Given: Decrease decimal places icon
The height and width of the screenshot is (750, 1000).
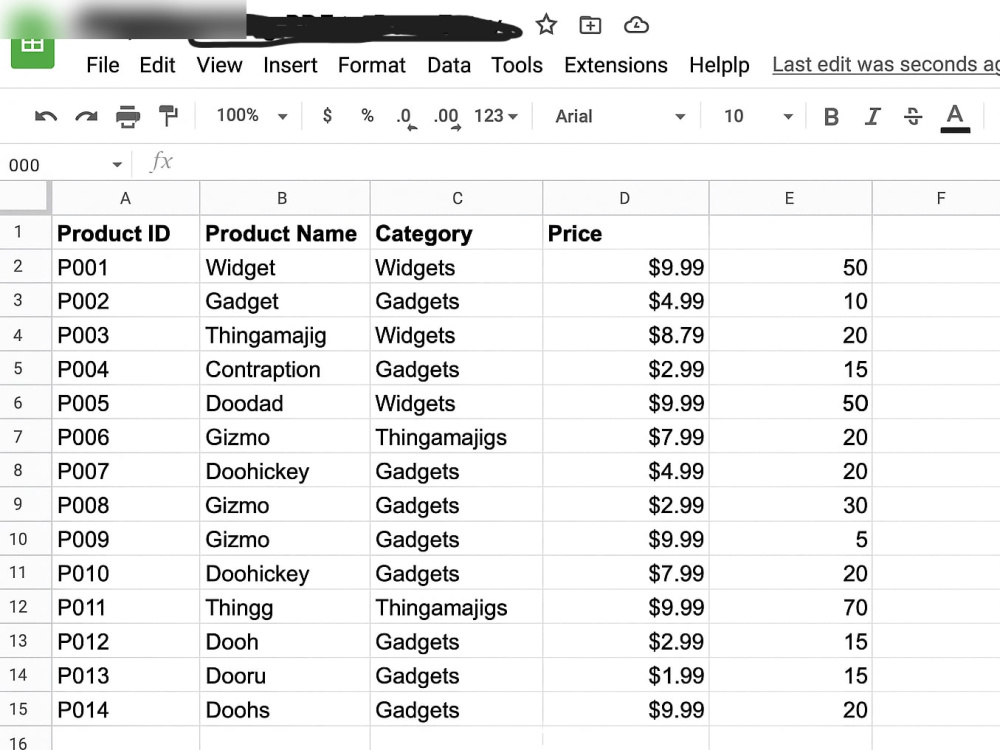Looking at the screenshot, I should pos(405,117).
